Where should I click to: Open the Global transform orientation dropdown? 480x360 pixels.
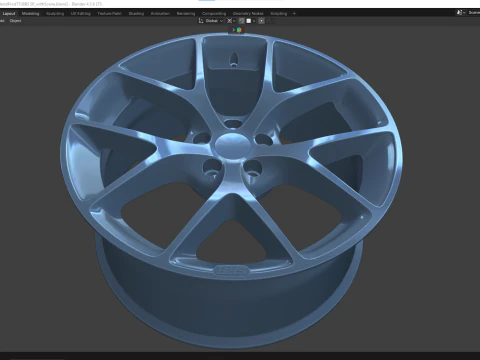211,21
